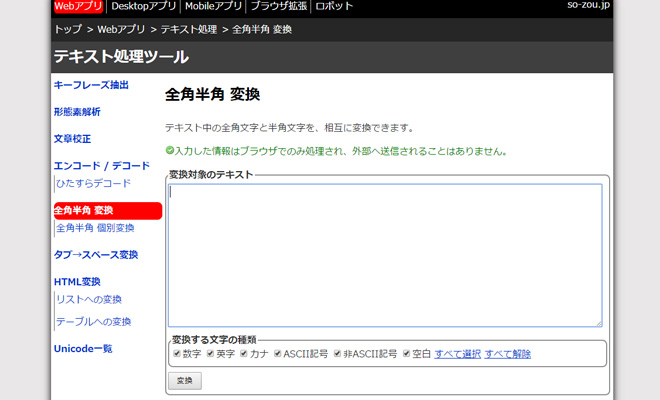This screenshot has width=660, height=400.
Task: Click the トップ breadcrumb link
Action: (x=67, y=30)
